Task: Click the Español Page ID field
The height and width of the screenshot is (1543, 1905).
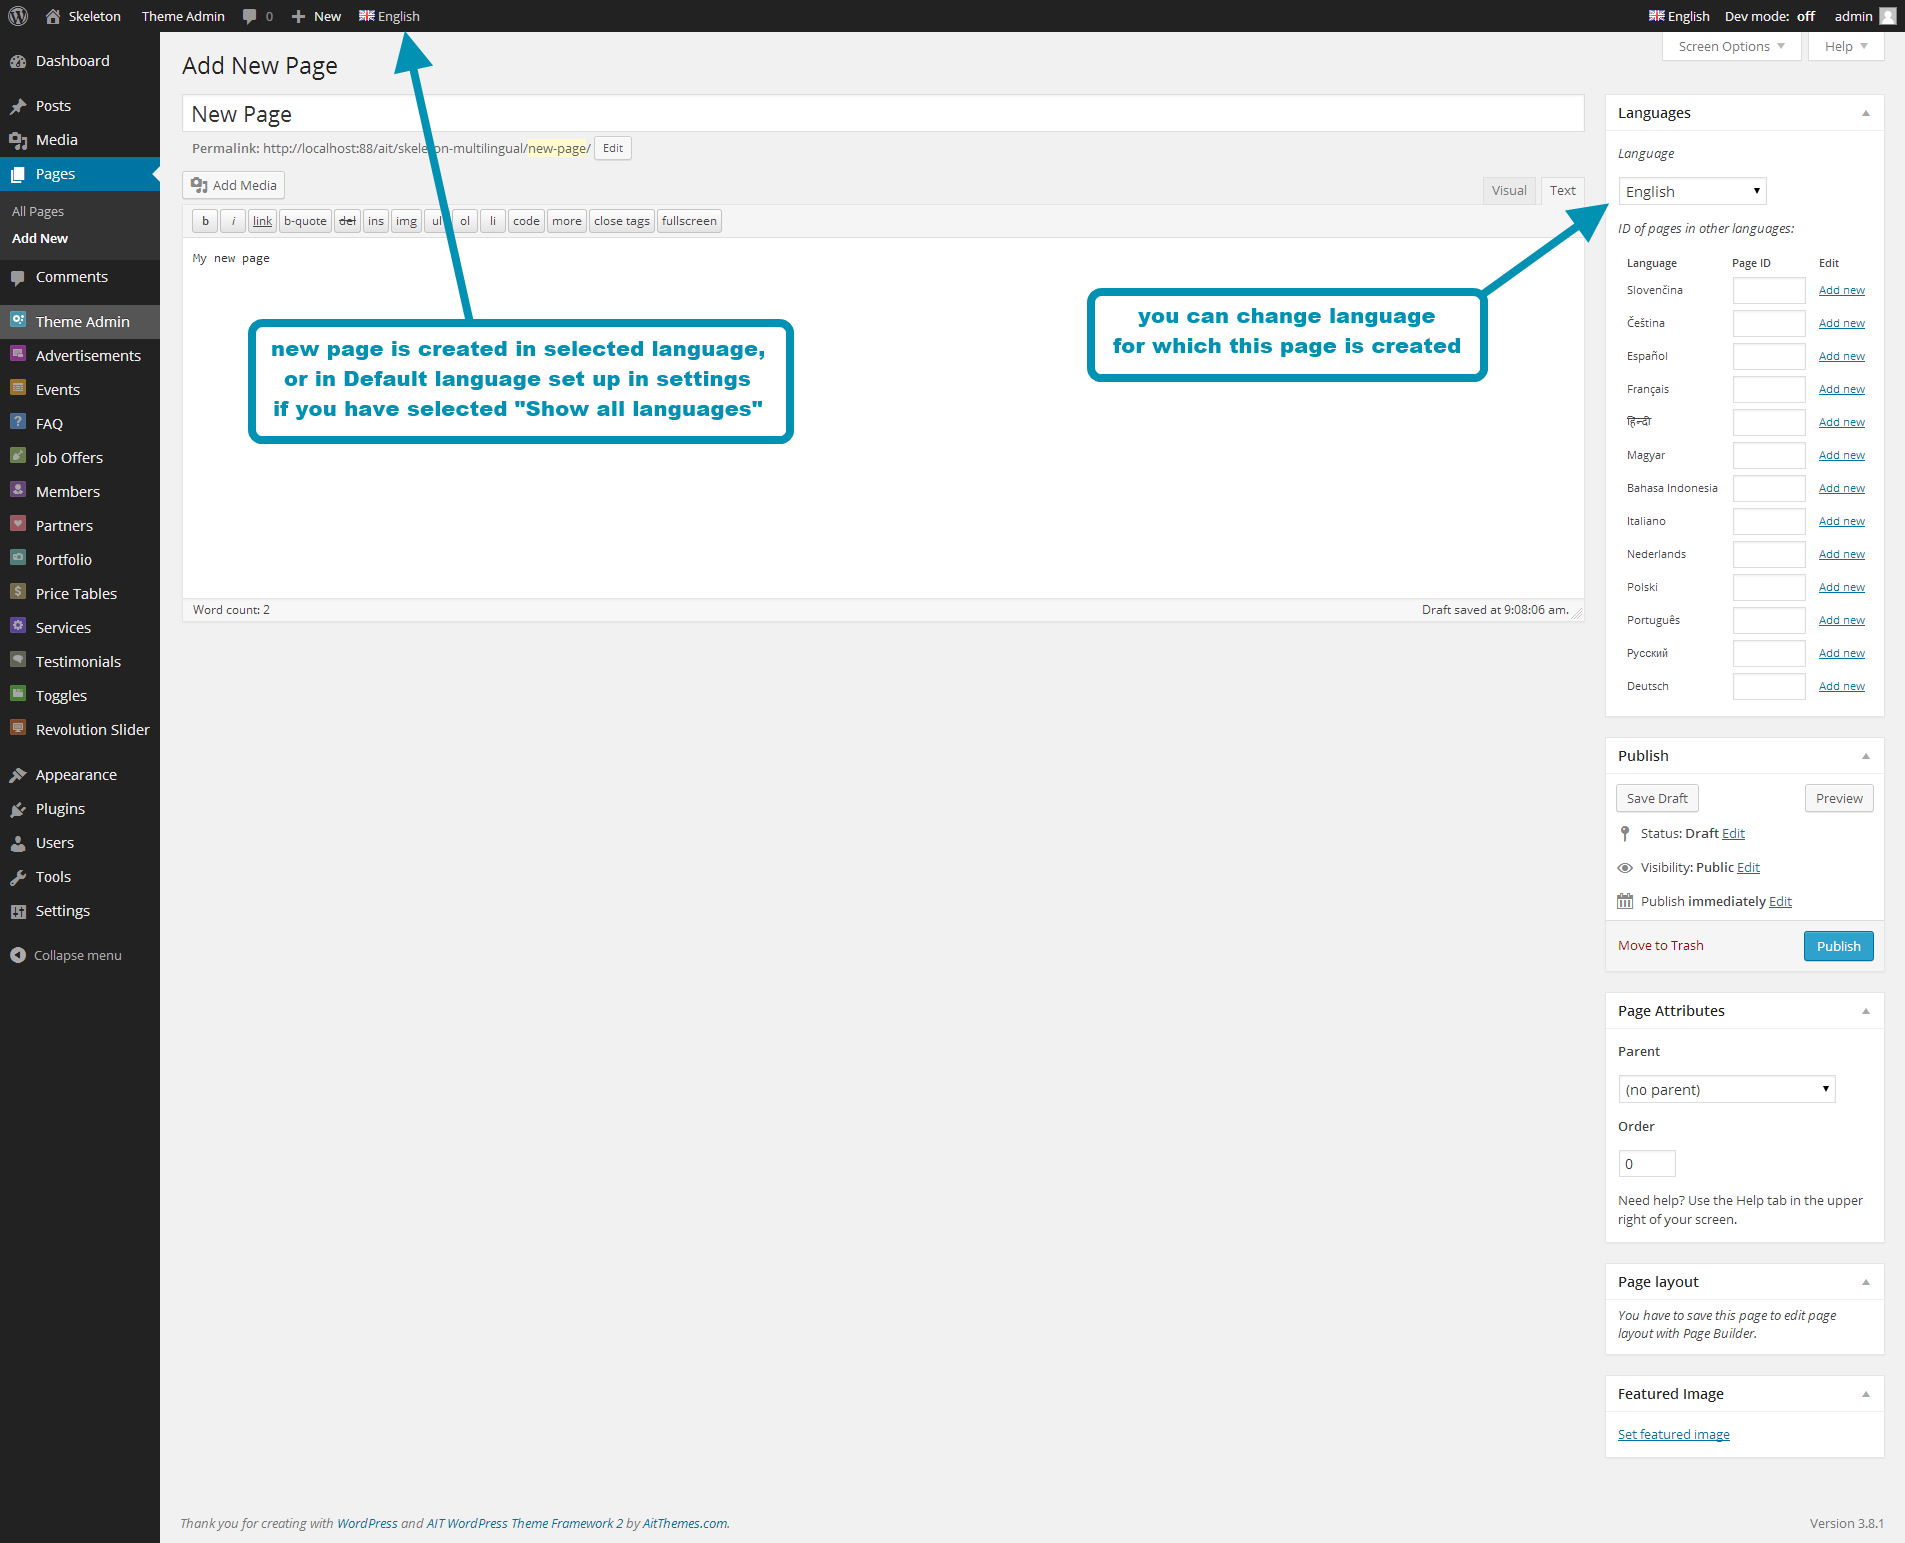Action: [1768, 356]
